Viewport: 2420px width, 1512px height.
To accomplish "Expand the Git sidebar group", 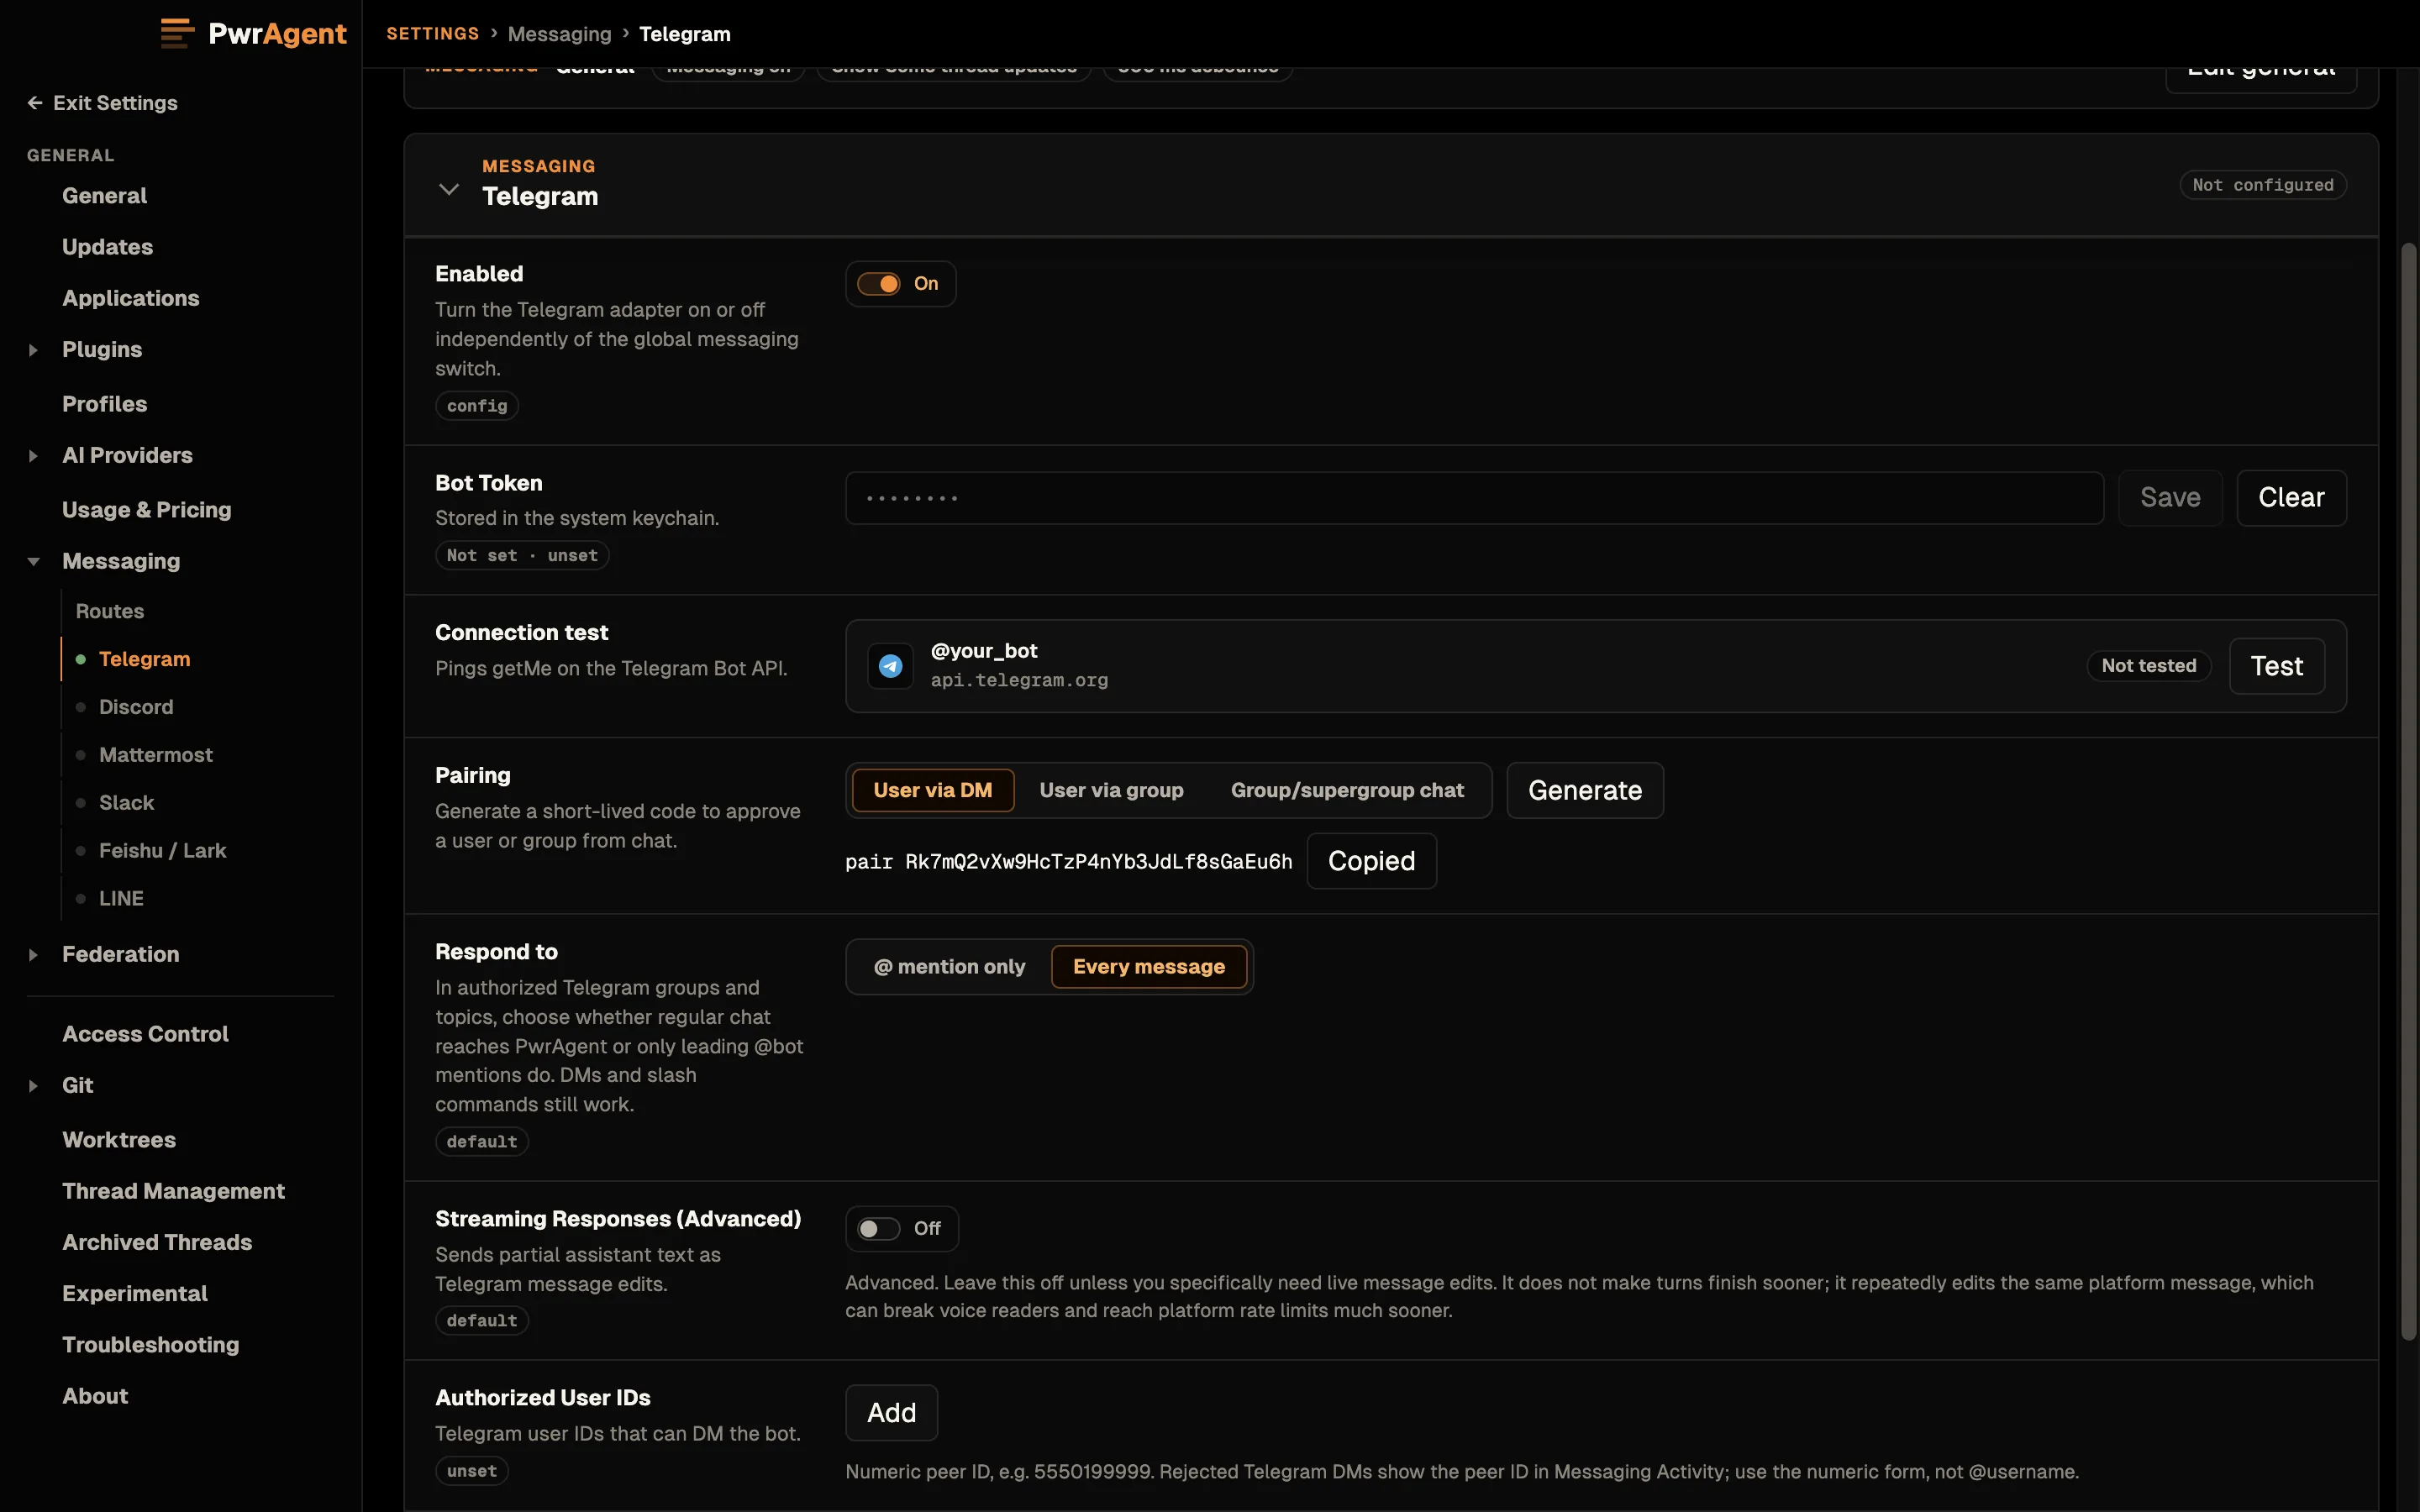I will (33, 1086).
